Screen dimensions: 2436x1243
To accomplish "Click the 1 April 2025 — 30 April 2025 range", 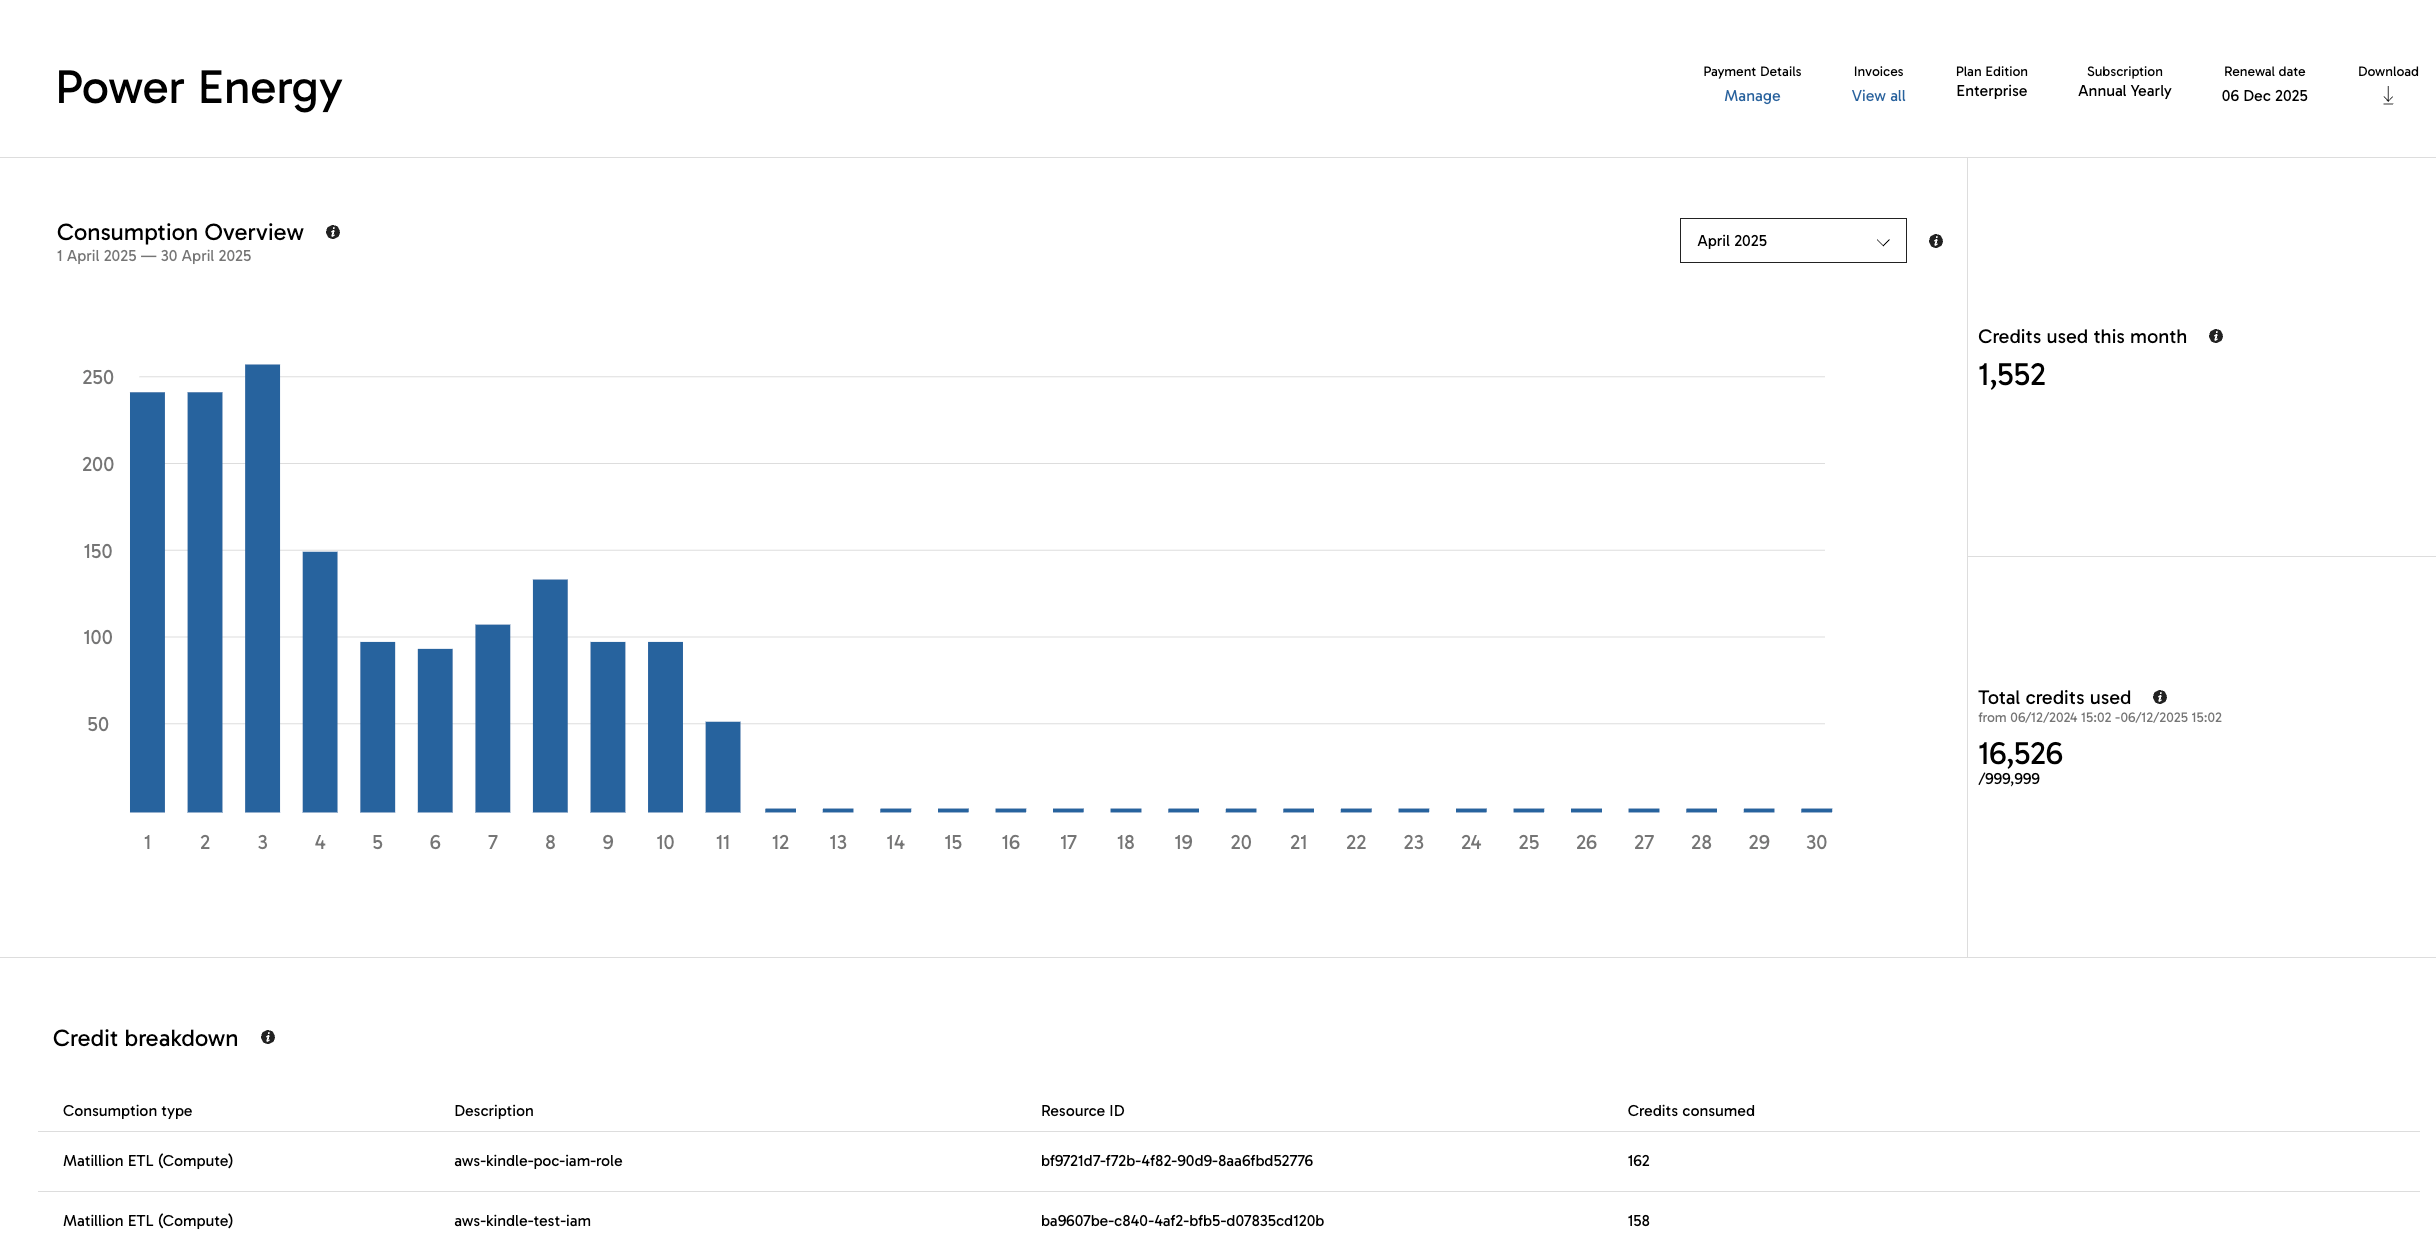I will tap(154, 256).
